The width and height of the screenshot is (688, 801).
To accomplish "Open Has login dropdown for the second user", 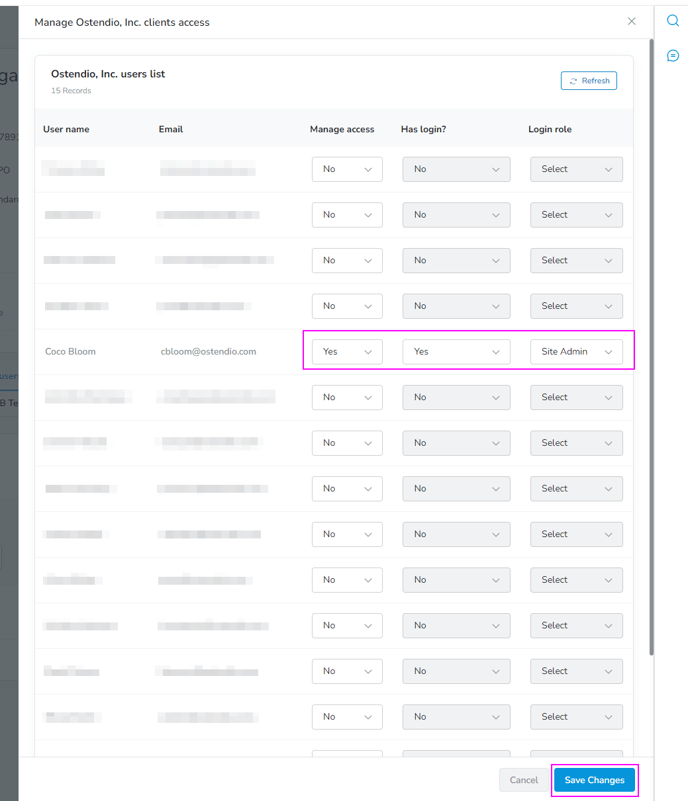I will (x=456, y=214).
